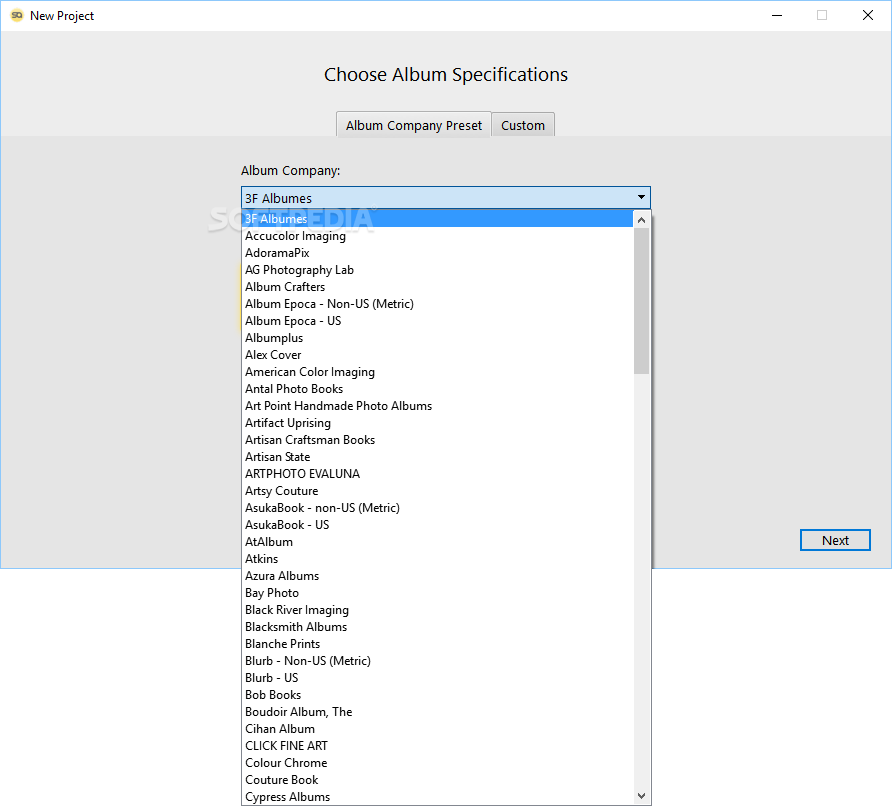This screenshot has width=892, height=806.
Task: Select Azura Albums
Action: point(437,576)
